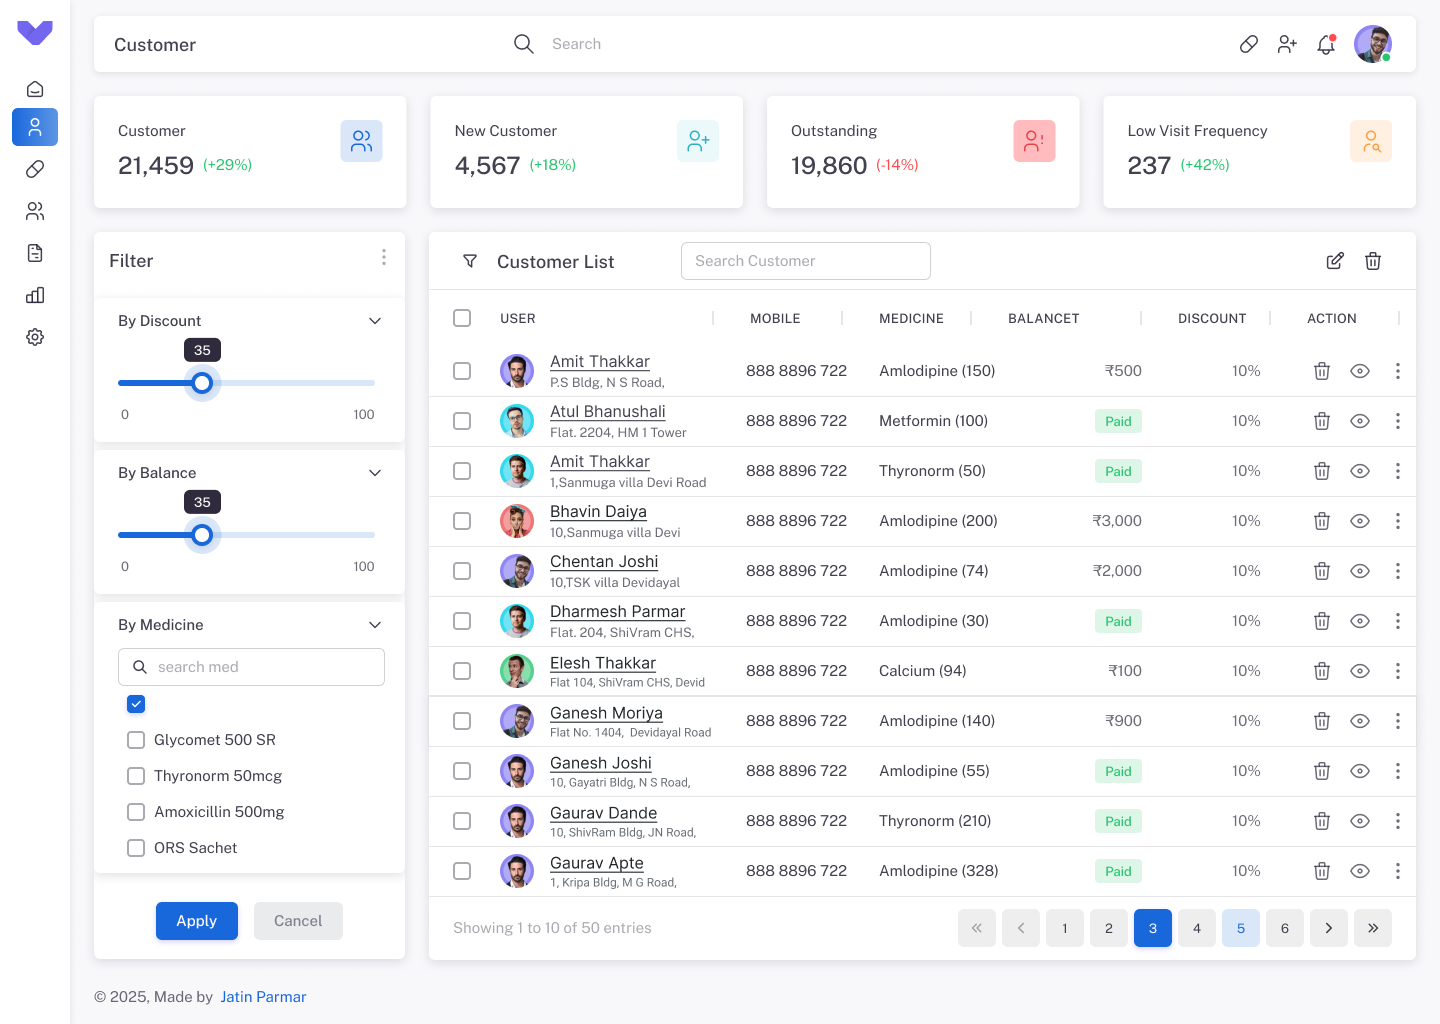Click the add user icon in header
The image size is (1440, 1024).
[1287, 45]
